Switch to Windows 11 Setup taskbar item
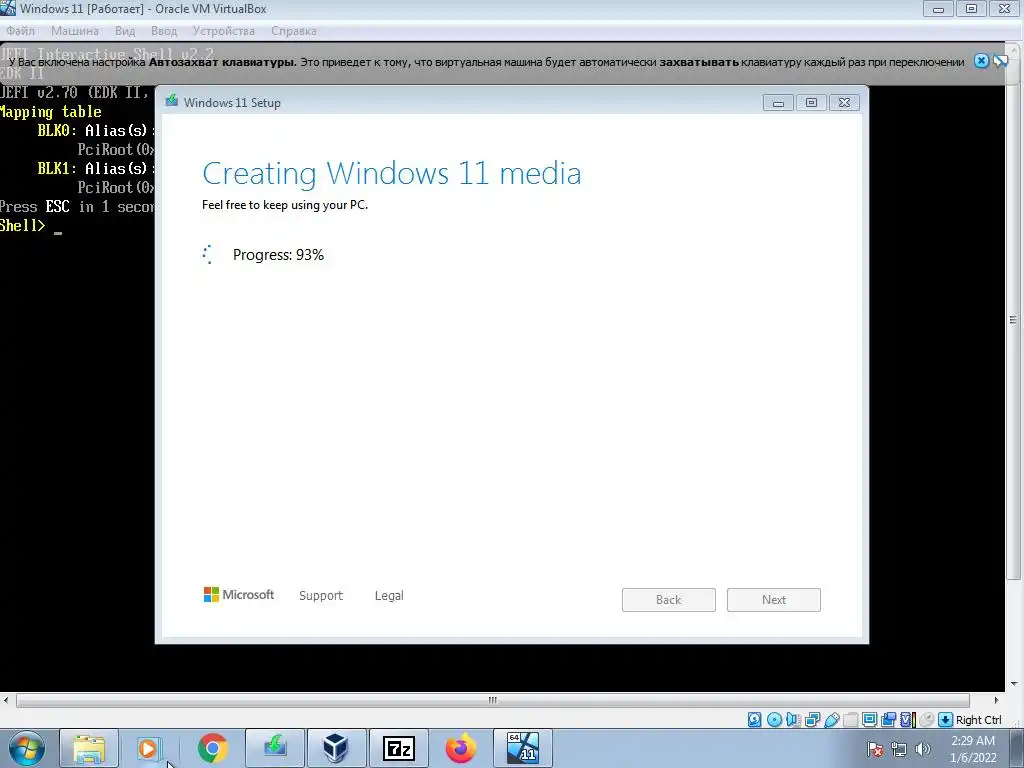 point(522,748)
